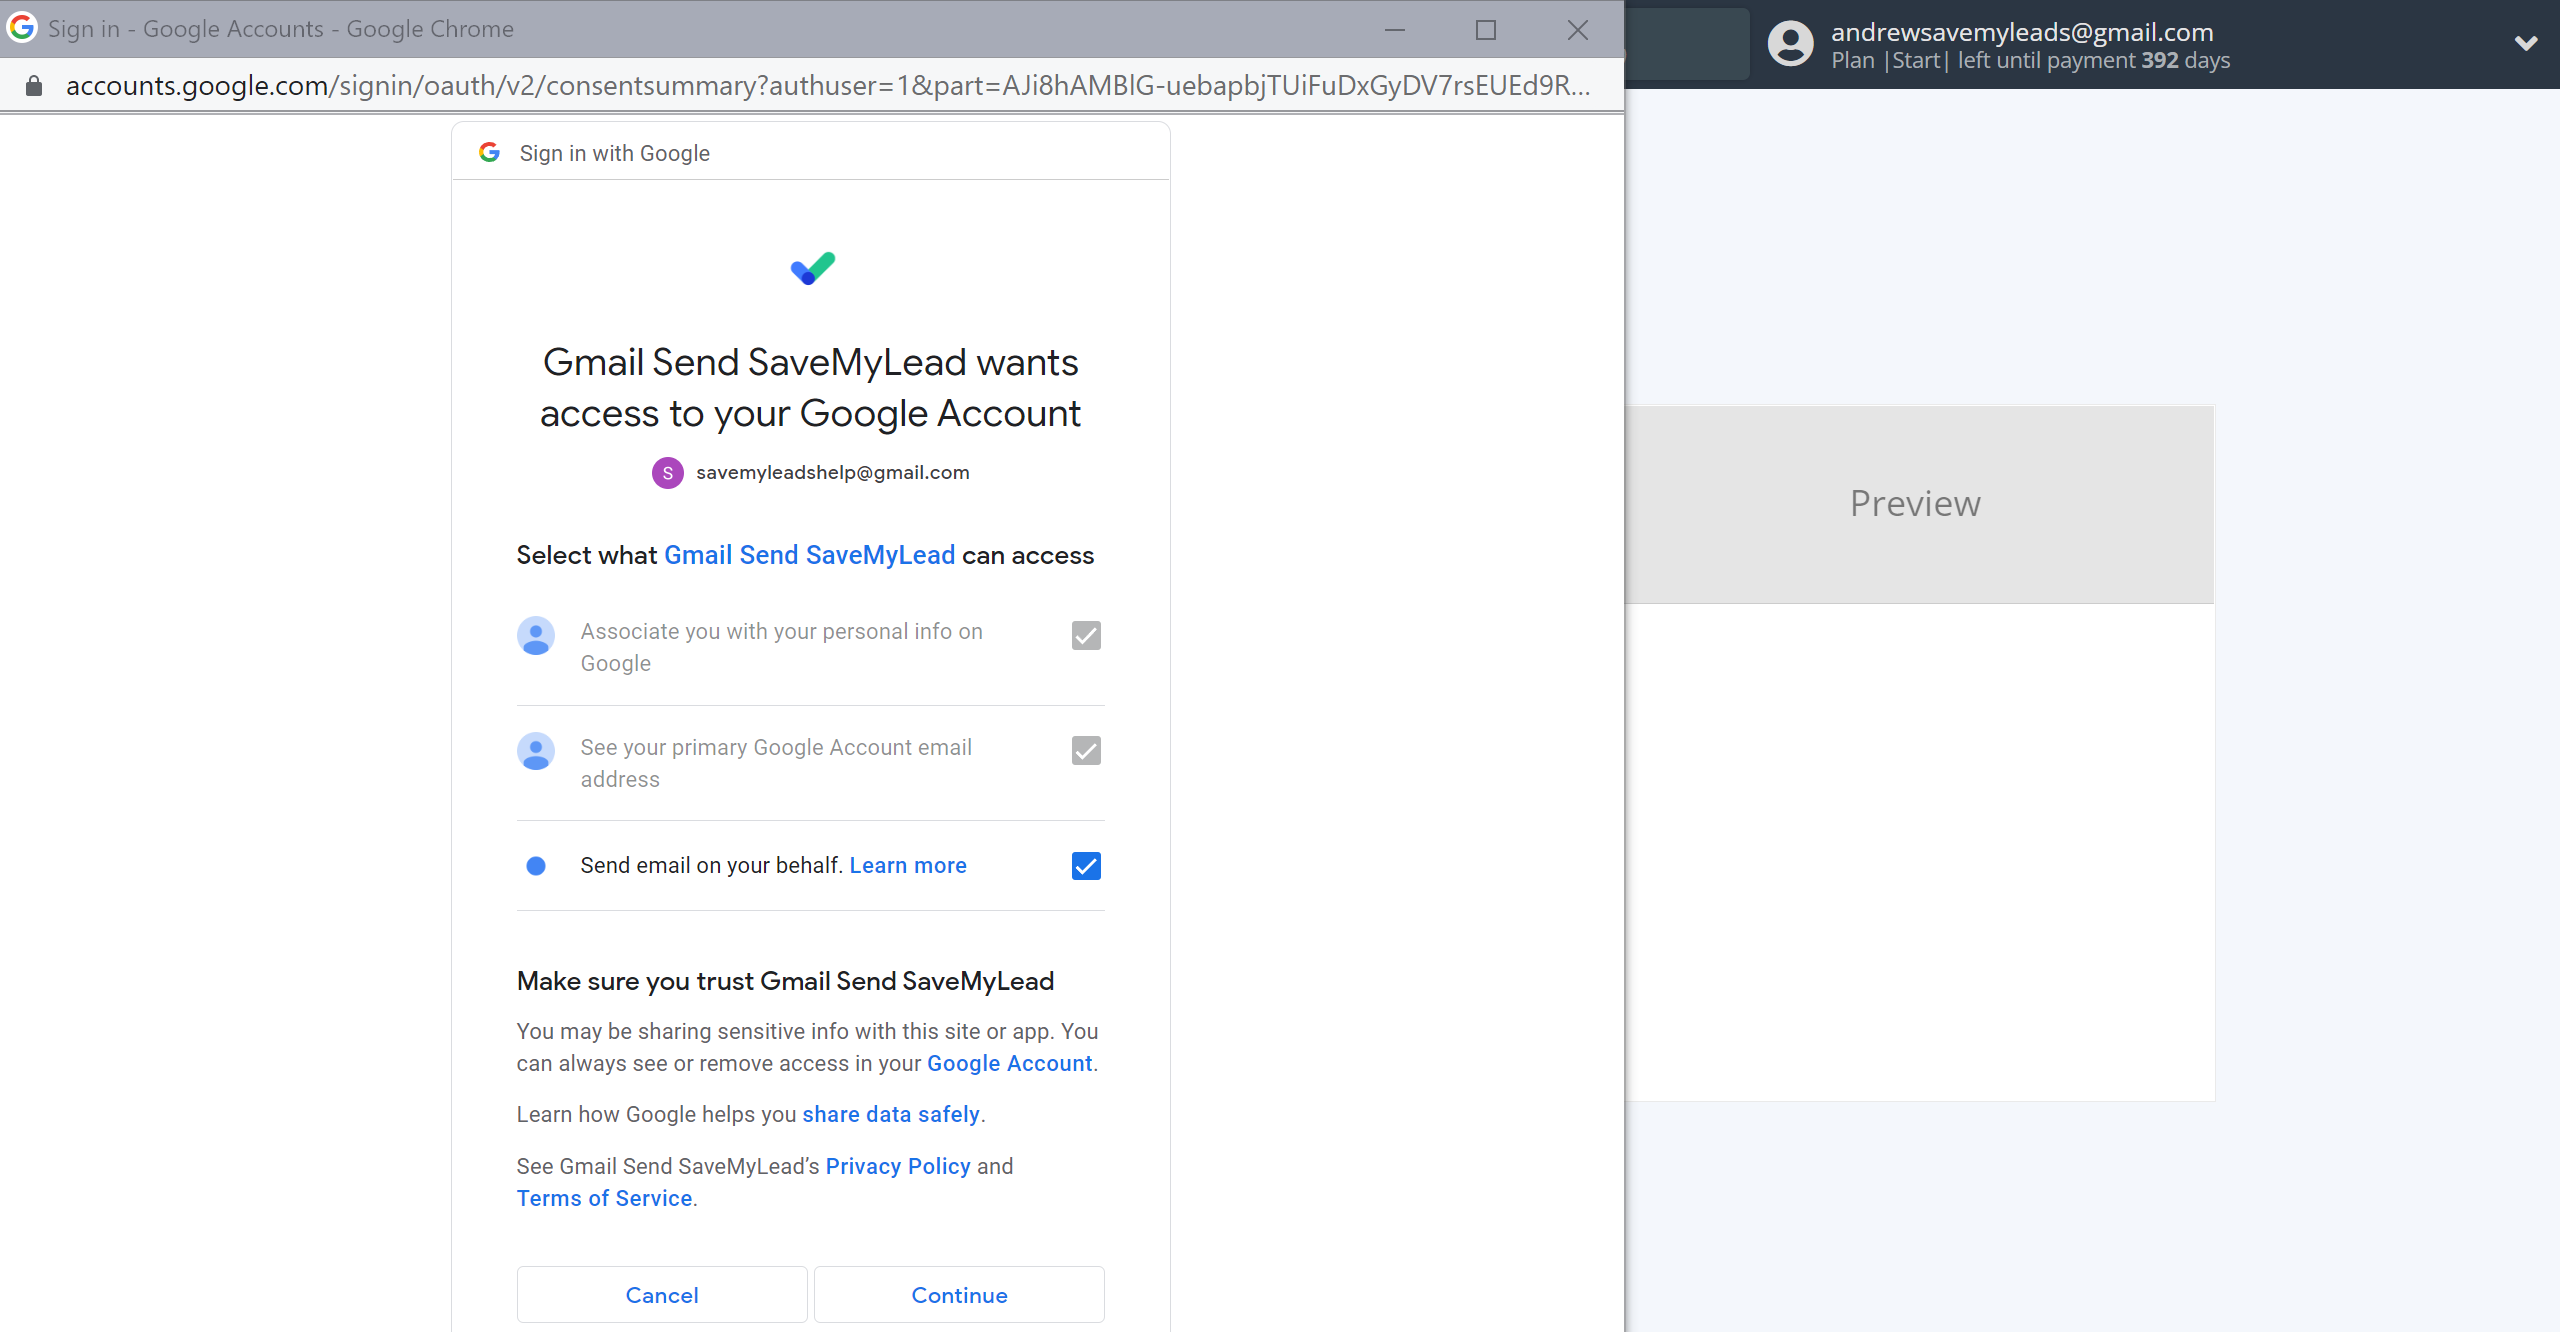
Task: Close the Google sign-in popup window
Action: pyautogui.click(x=1578, y=30)
